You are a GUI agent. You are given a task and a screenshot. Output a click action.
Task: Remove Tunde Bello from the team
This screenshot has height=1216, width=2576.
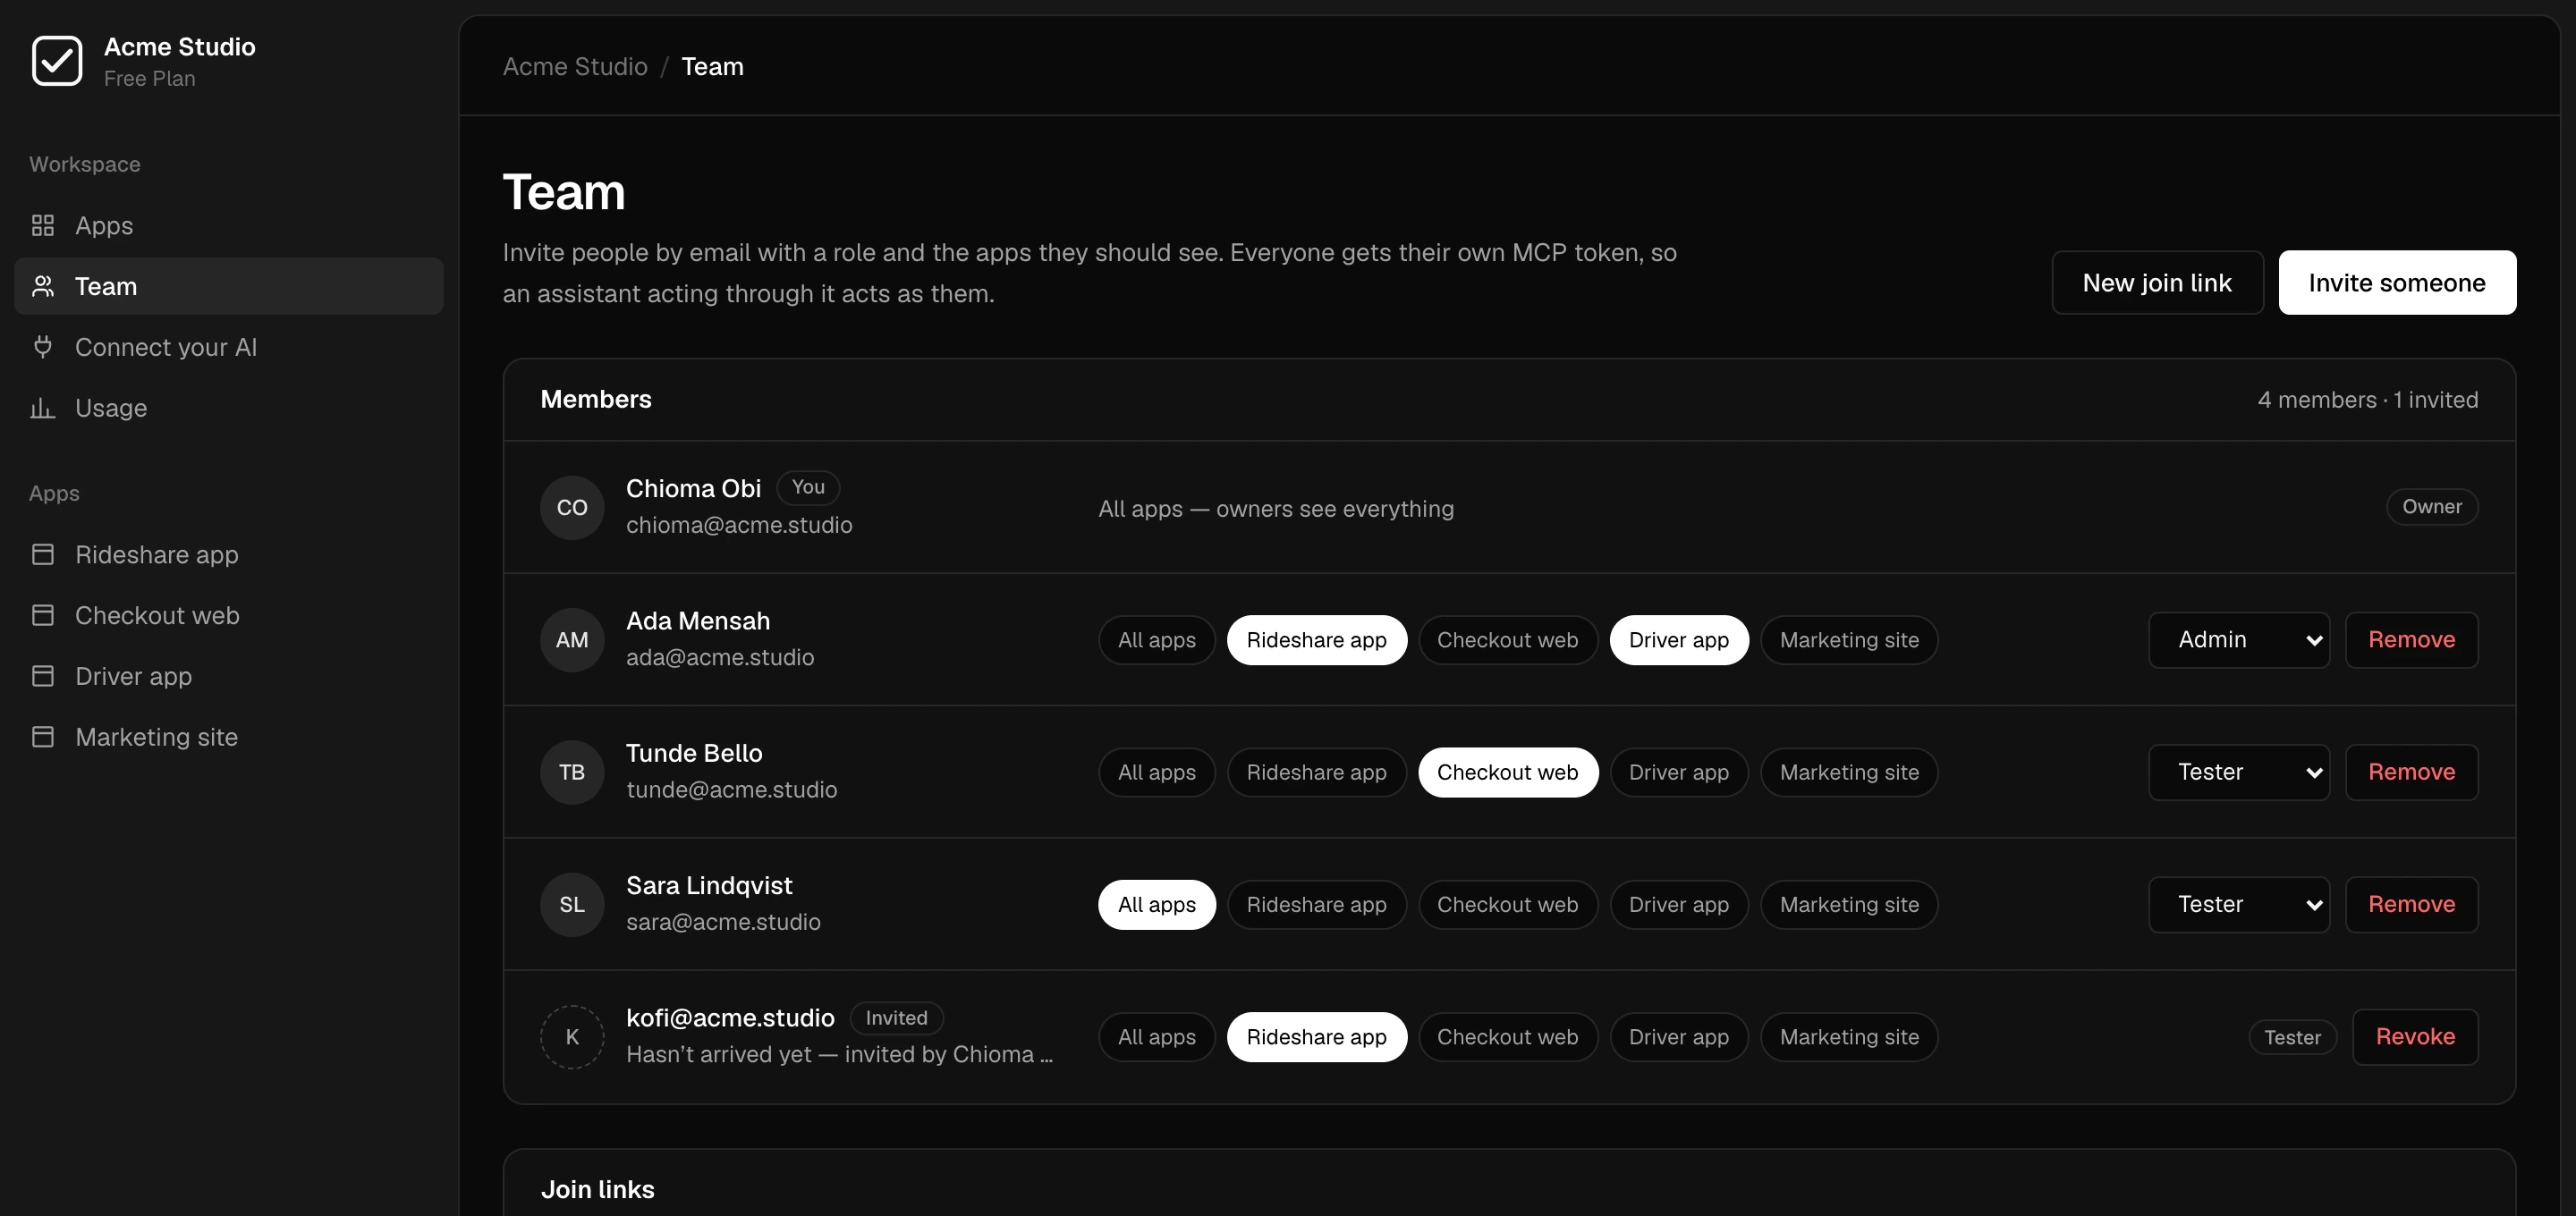tap(2411, 772)
